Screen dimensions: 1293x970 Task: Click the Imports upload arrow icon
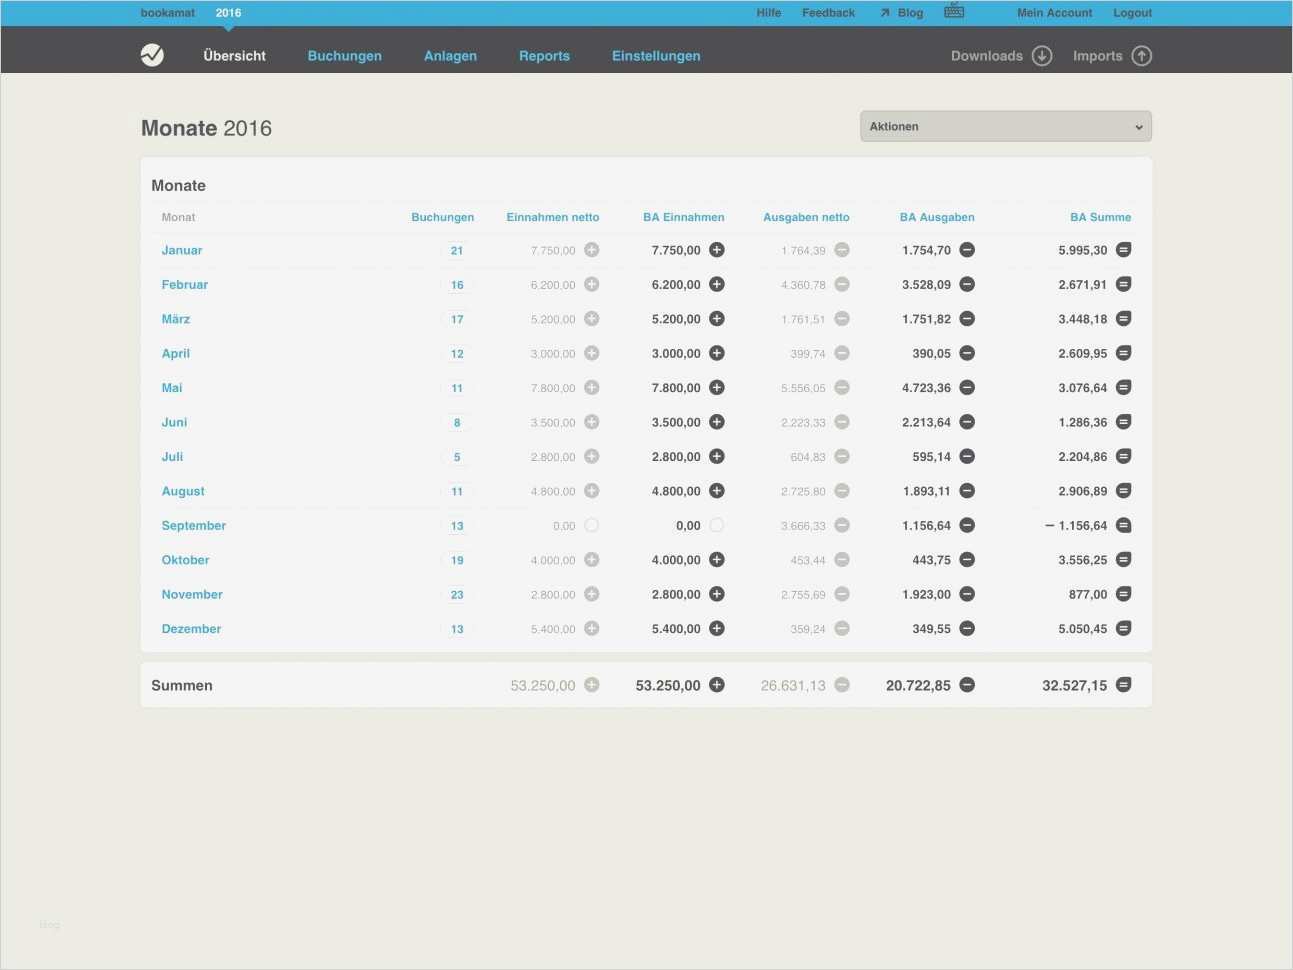click(x=1142, y=56)
